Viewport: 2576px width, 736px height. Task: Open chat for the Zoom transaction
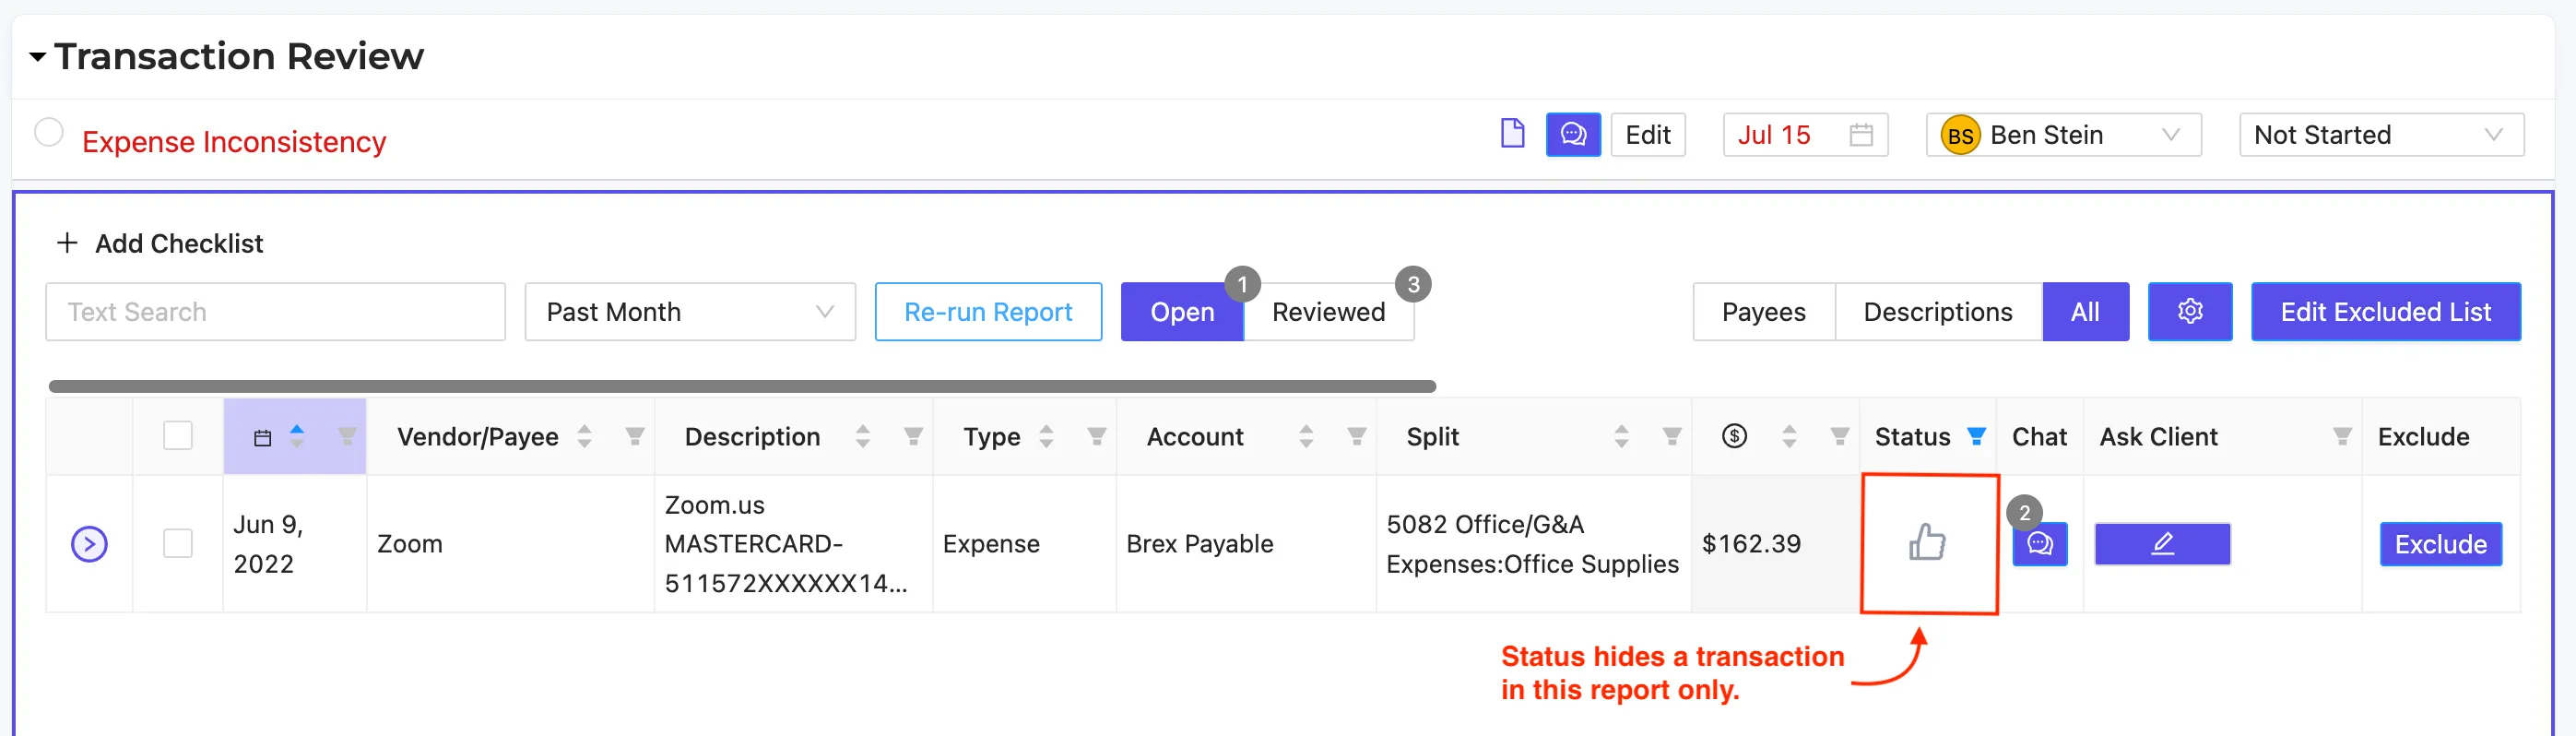point(2040,544)
